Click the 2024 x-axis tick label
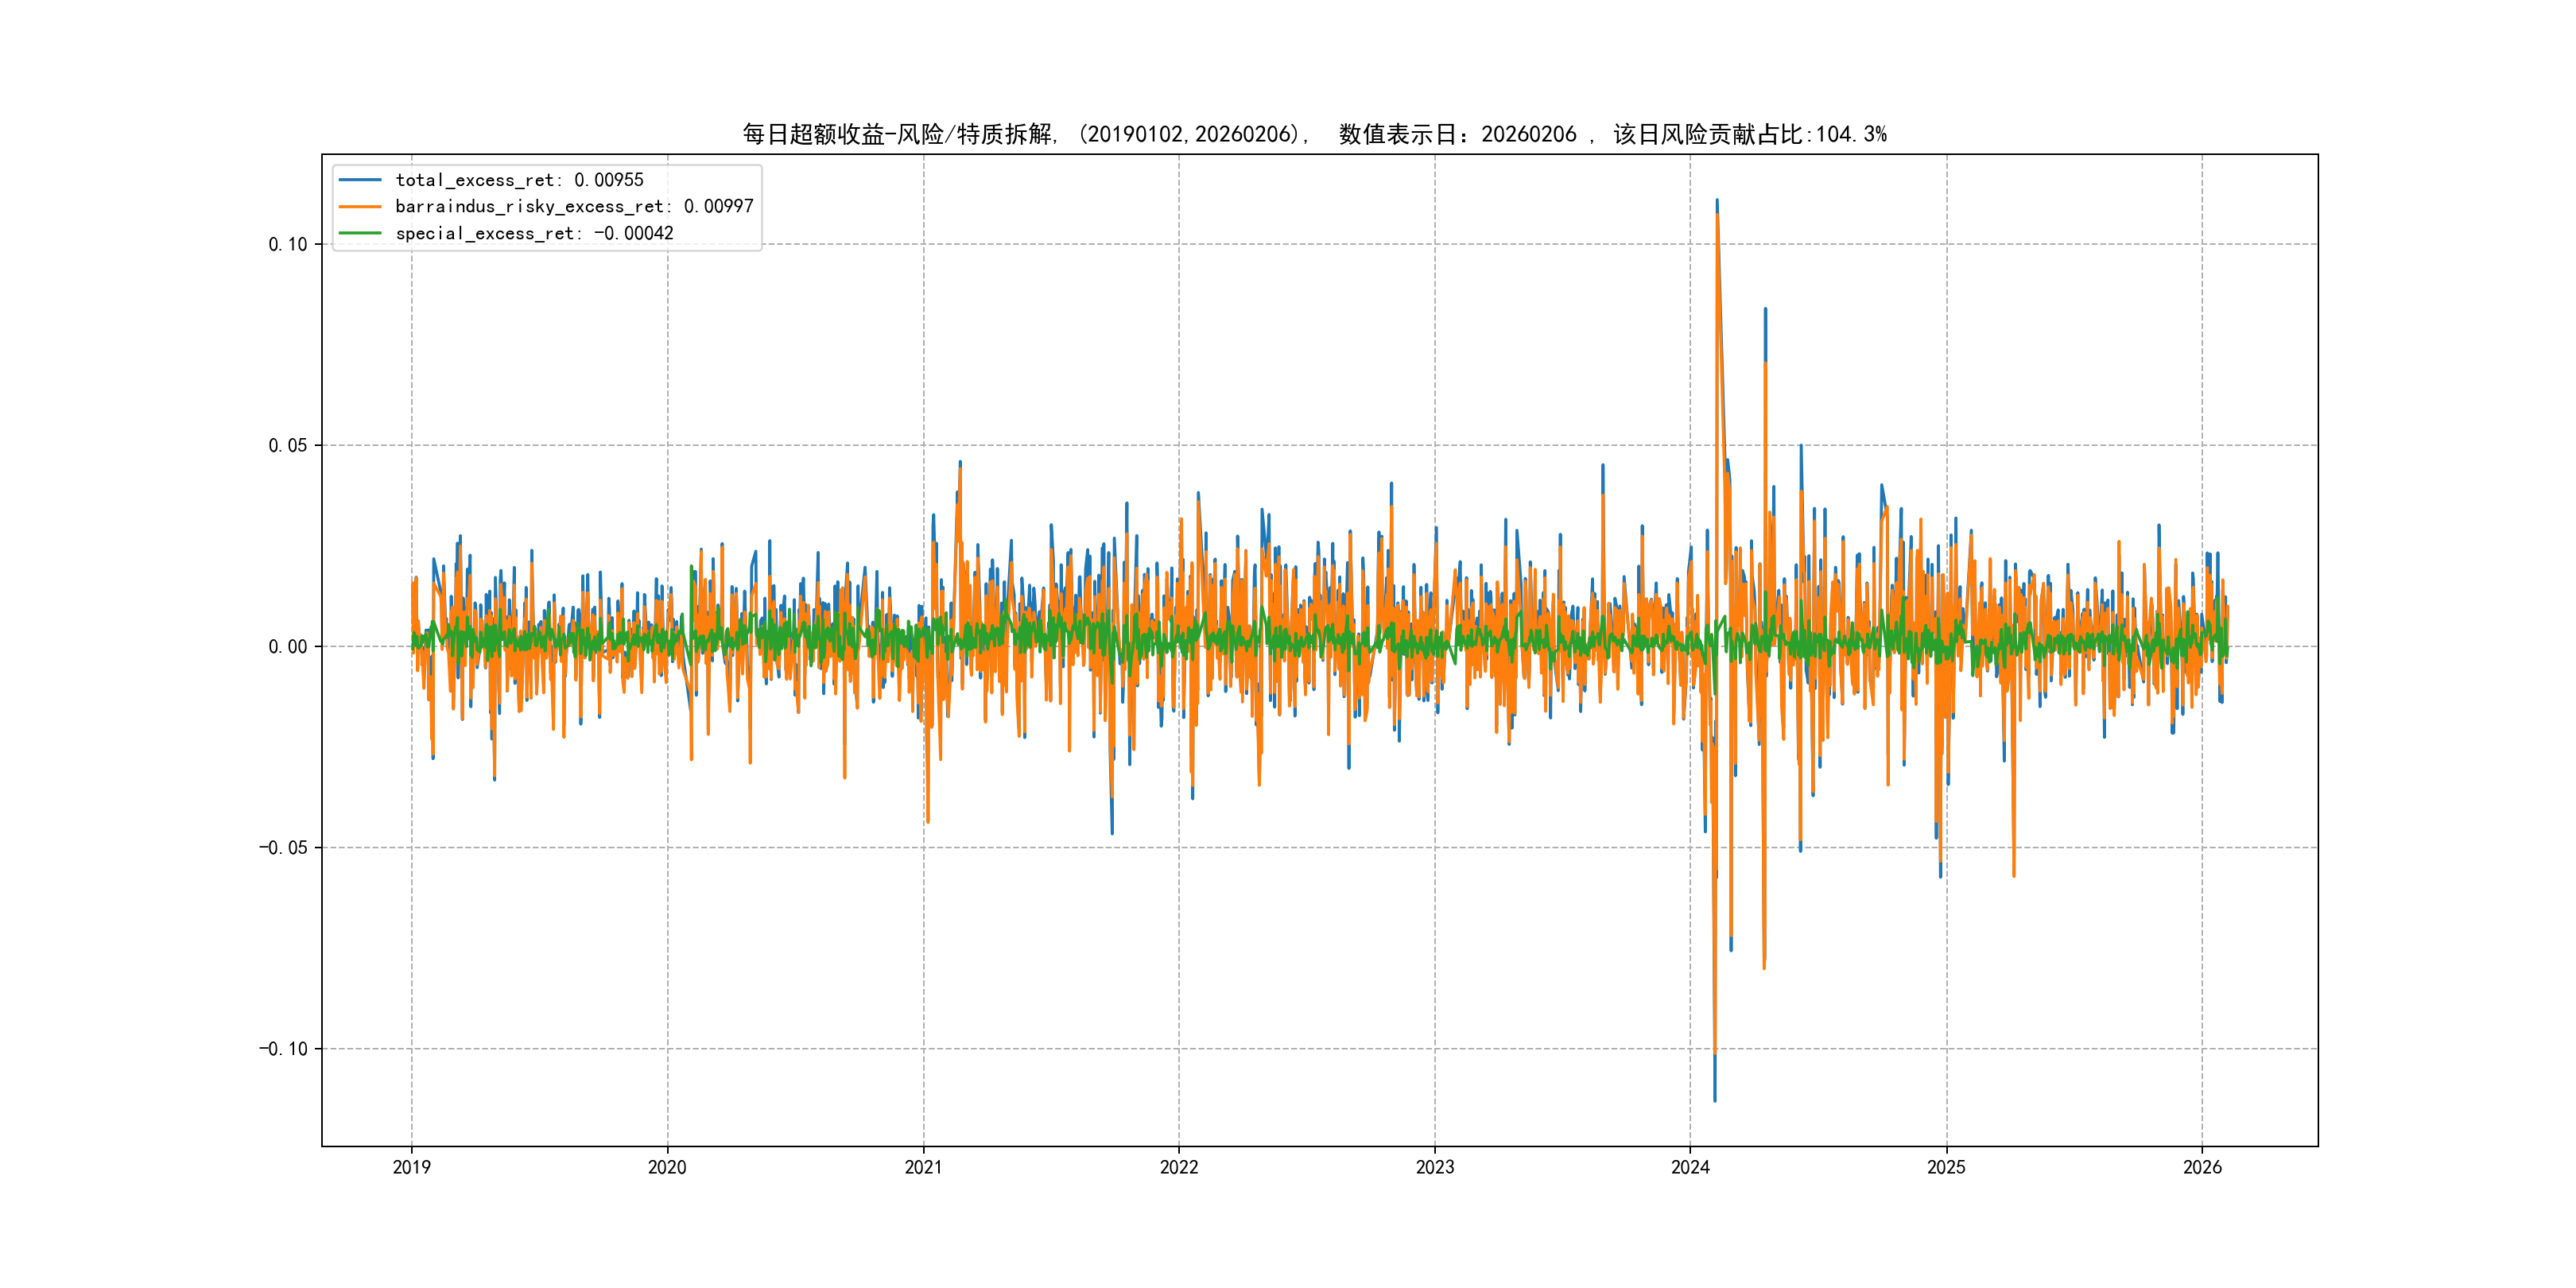The image size is (2576, 1288). click(x=1690, y=1167)
